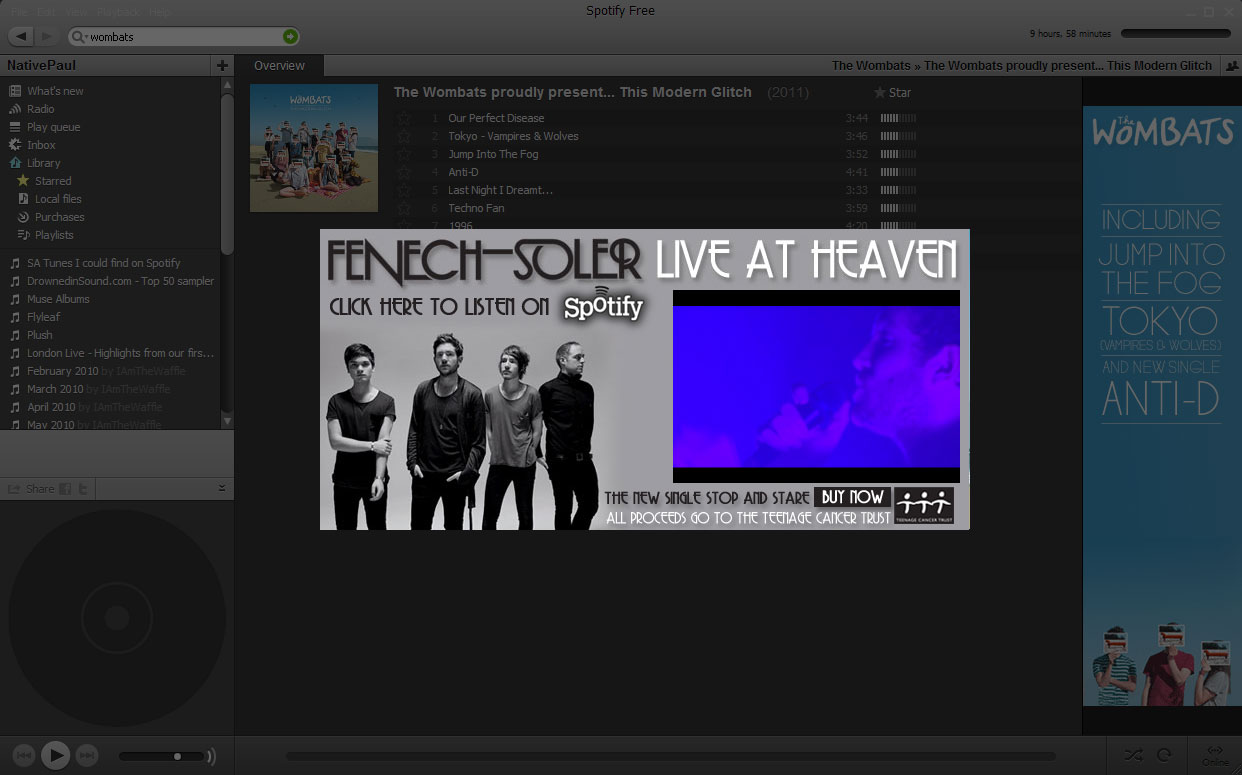Toggle shuffle playback icon

[x=1133, y=755]
